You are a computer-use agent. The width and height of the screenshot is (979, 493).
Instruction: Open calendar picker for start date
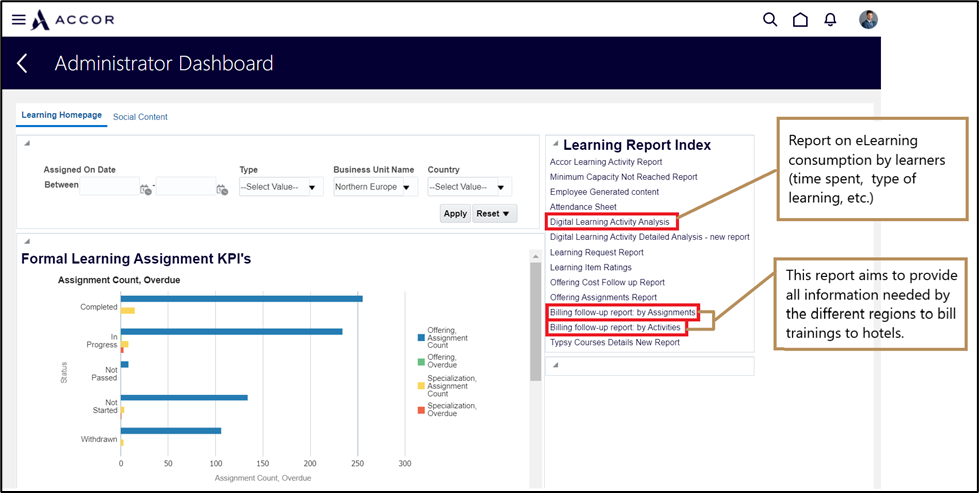click(146, 190)
